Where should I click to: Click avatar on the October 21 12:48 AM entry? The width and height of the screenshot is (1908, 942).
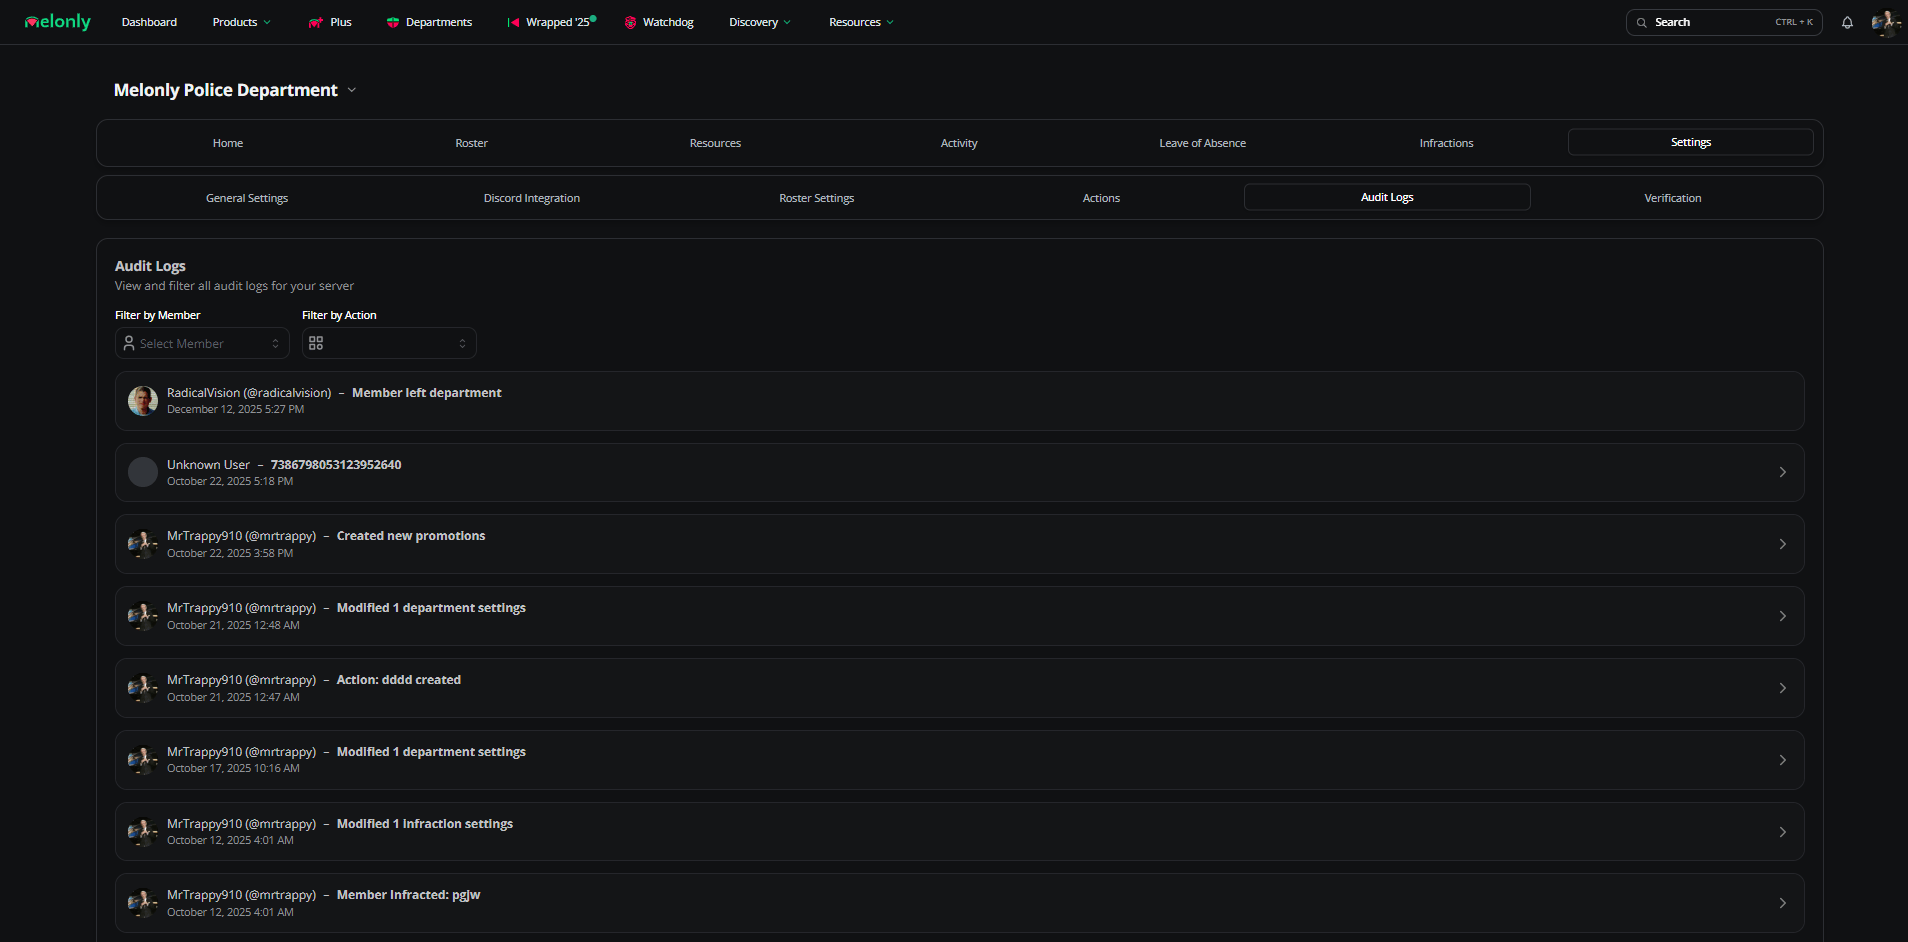143,616
